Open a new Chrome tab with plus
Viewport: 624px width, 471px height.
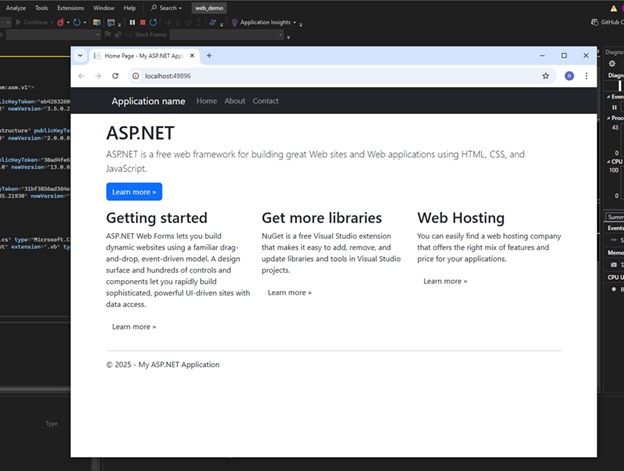[209, 56]
